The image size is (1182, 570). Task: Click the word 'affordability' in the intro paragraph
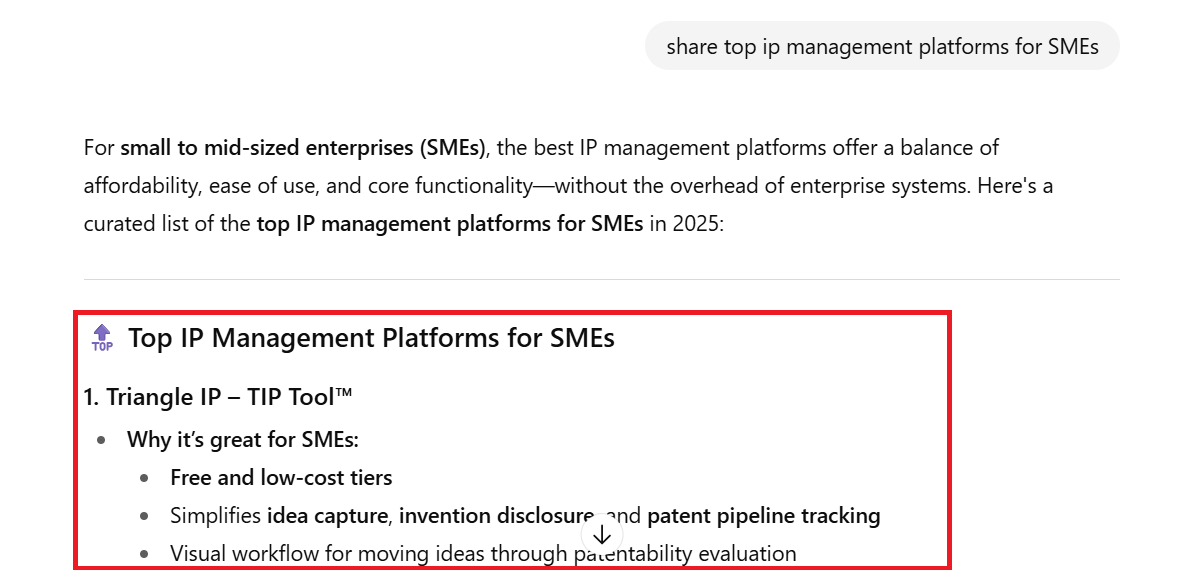140,185
